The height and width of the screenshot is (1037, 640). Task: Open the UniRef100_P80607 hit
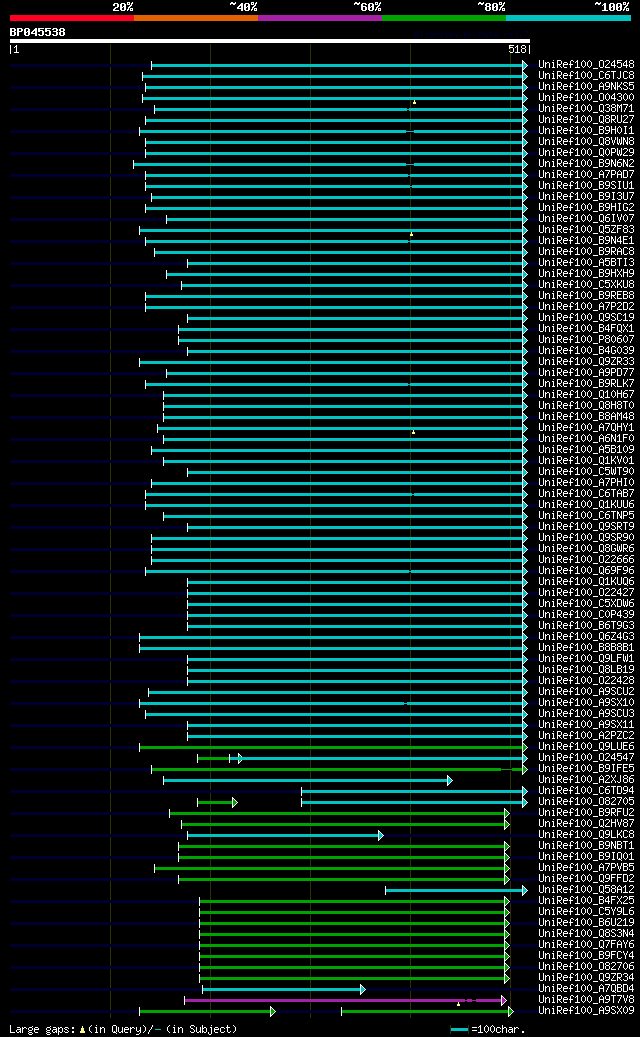point(586,339)
